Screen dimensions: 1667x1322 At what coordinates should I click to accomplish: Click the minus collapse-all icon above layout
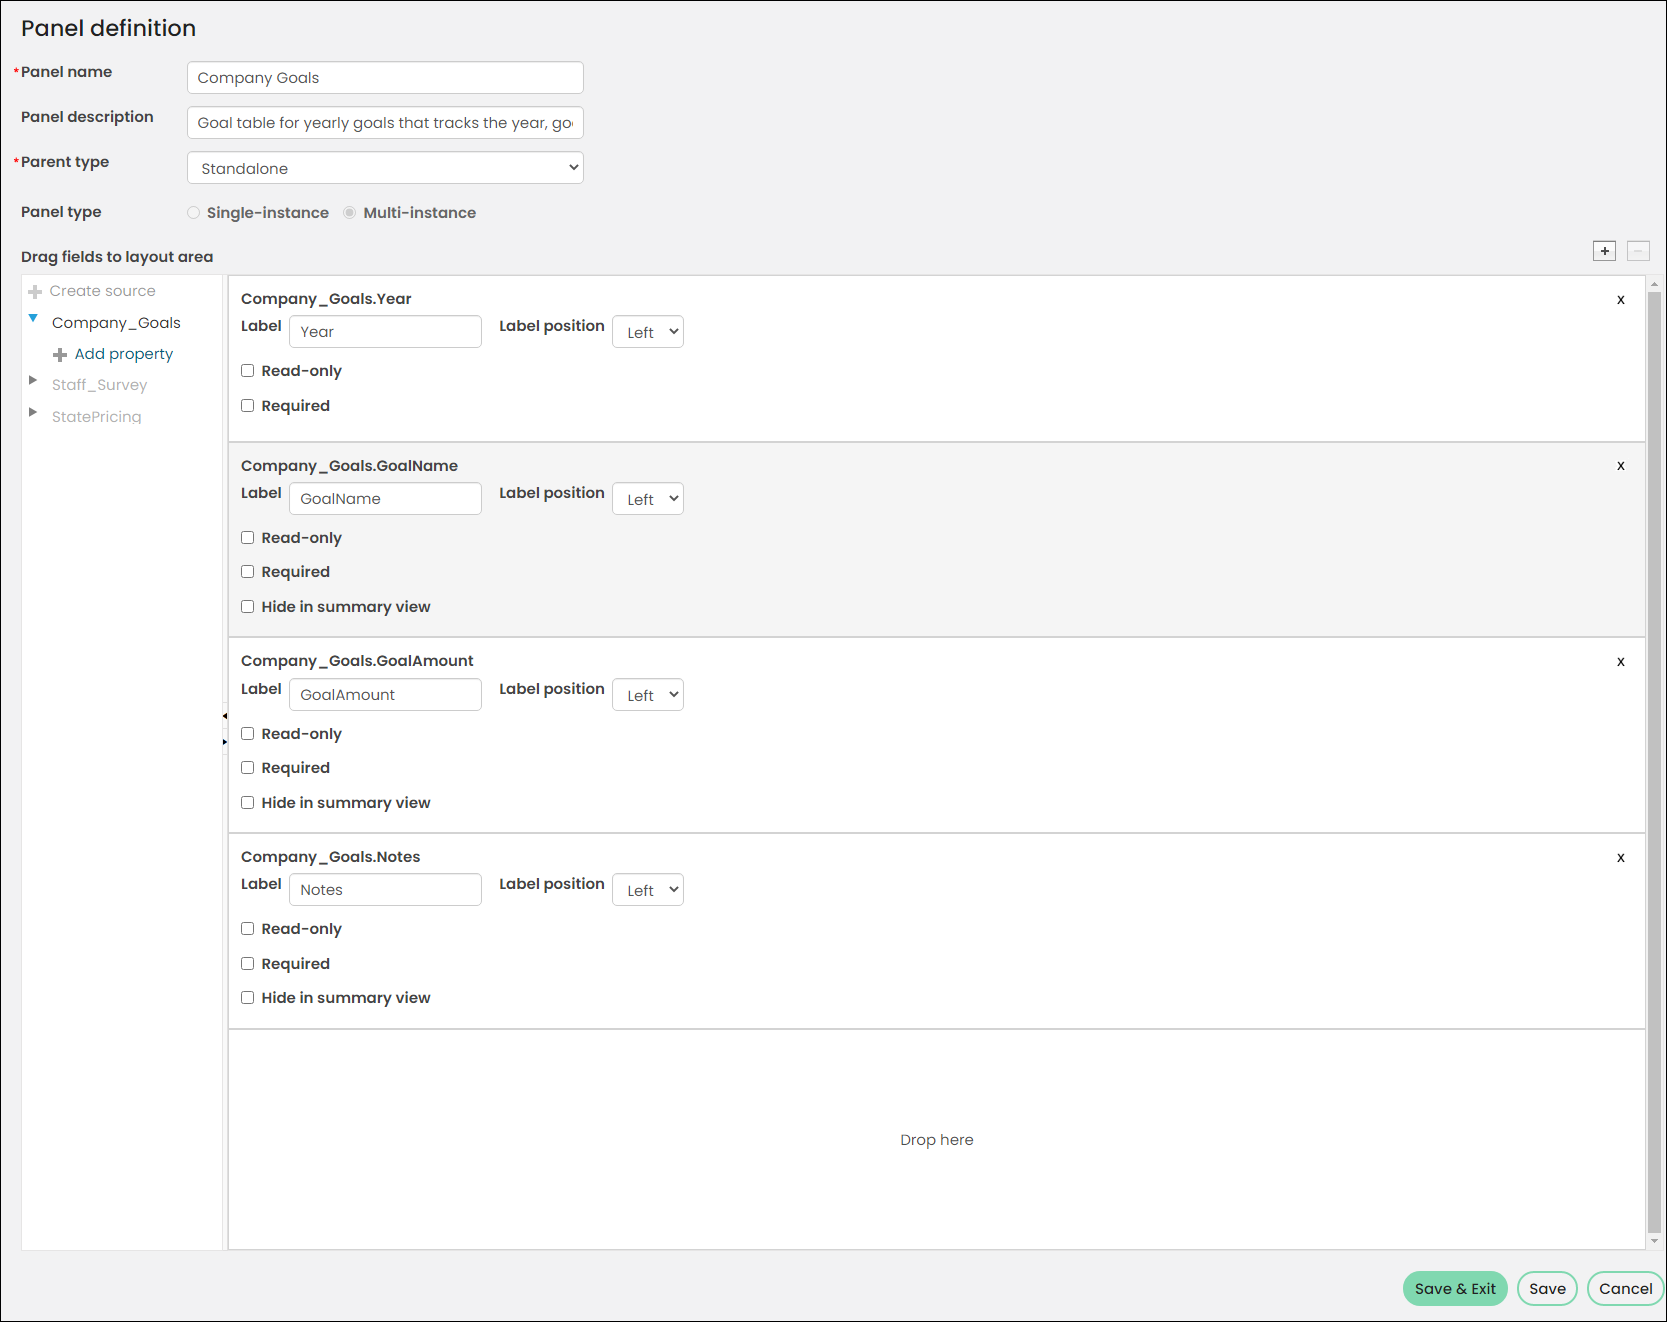click(x=1638, y=251)
